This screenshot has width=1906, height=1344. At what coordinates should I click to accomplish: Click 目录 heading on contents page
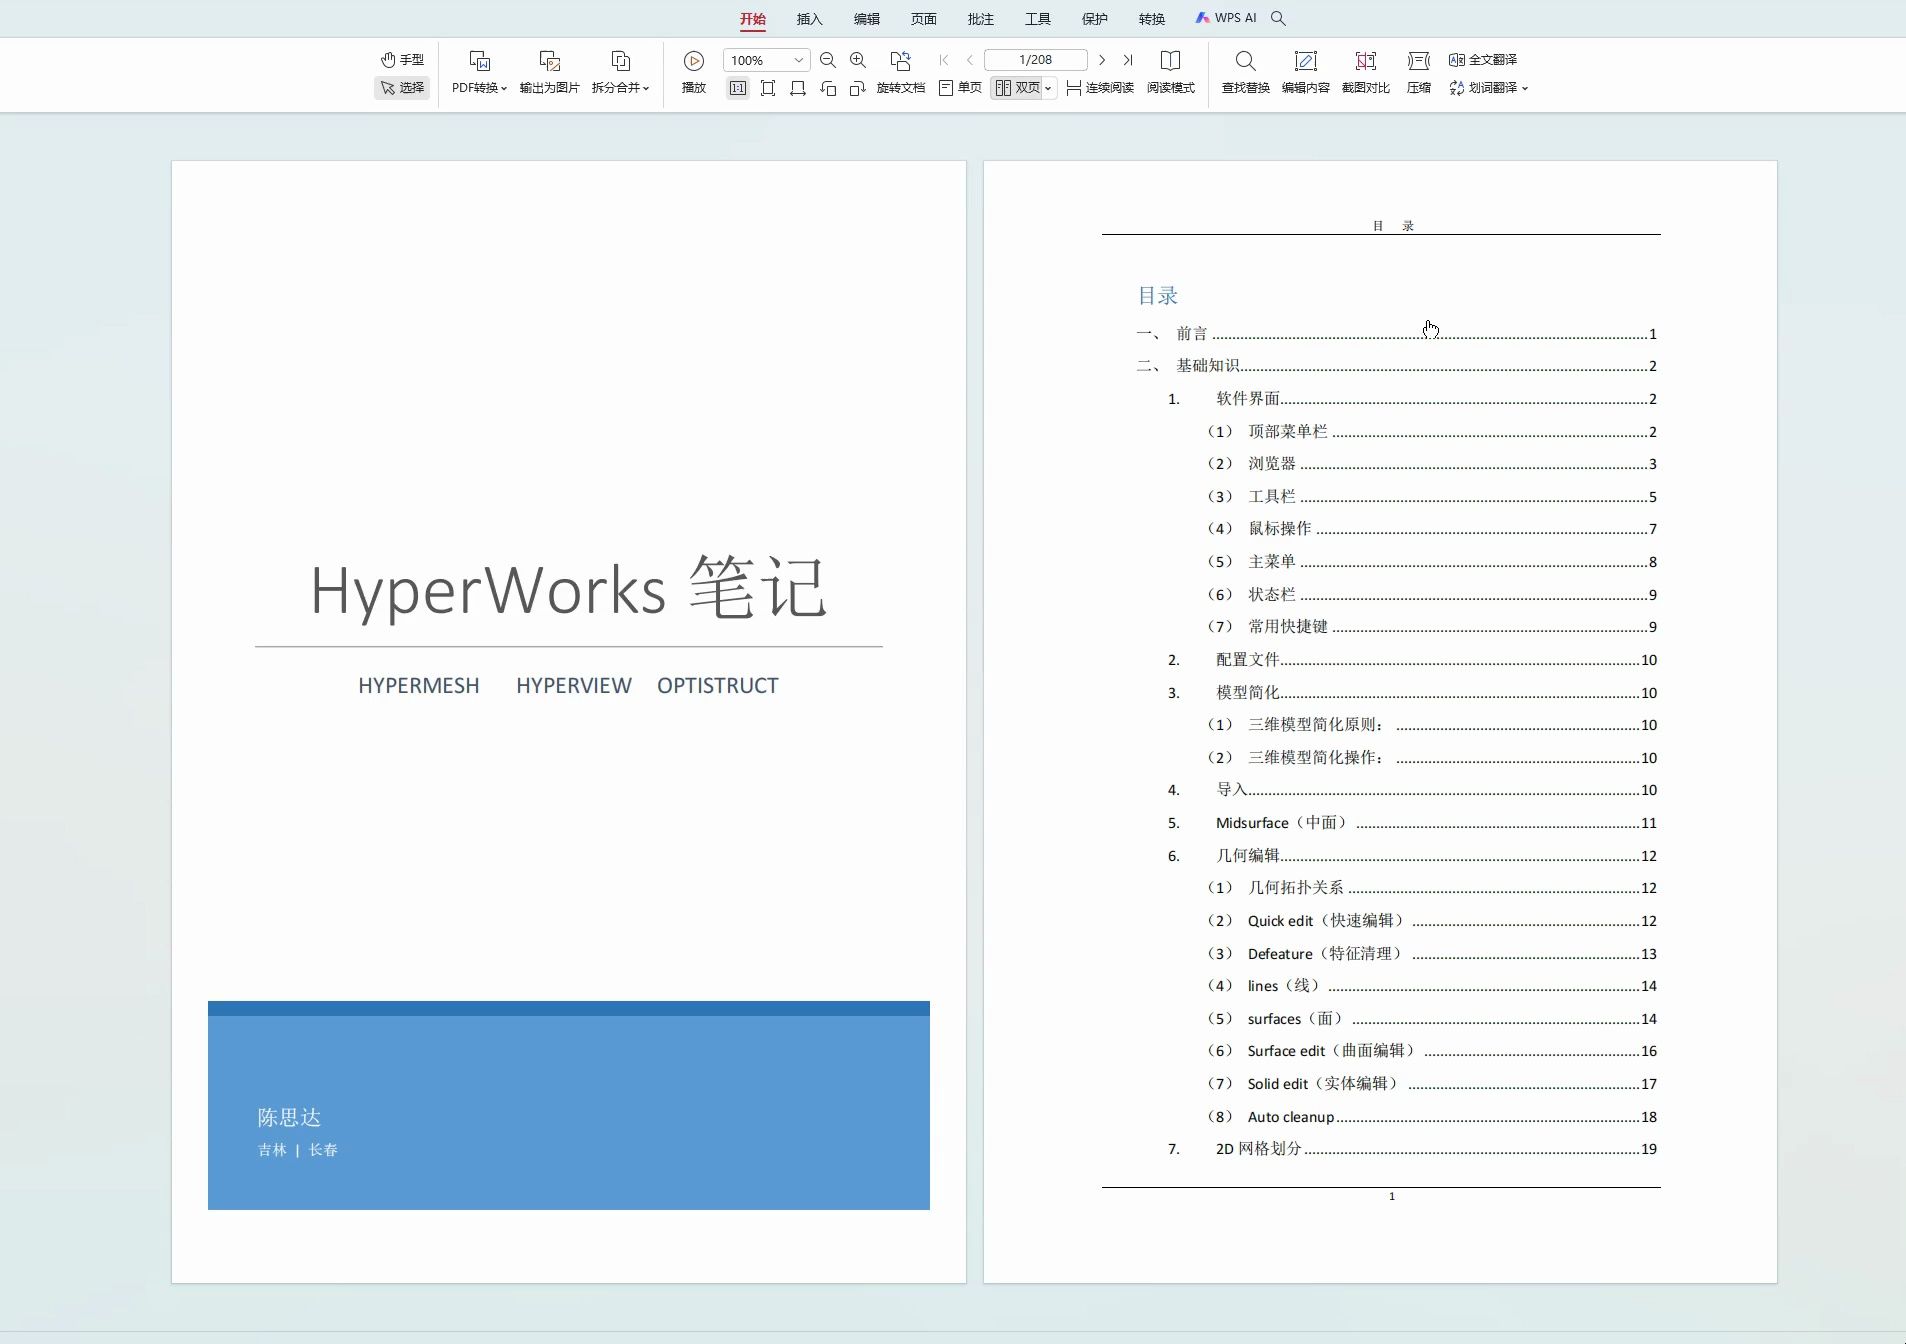coord(1158,296)
